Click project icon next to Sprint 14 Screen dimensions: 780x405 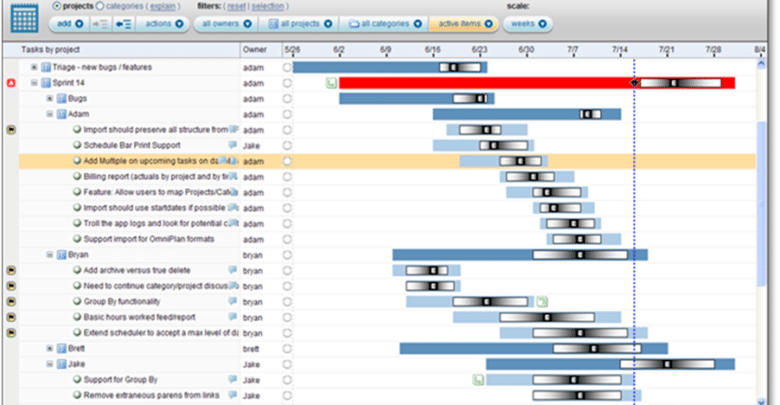click(x=46, y=83)
